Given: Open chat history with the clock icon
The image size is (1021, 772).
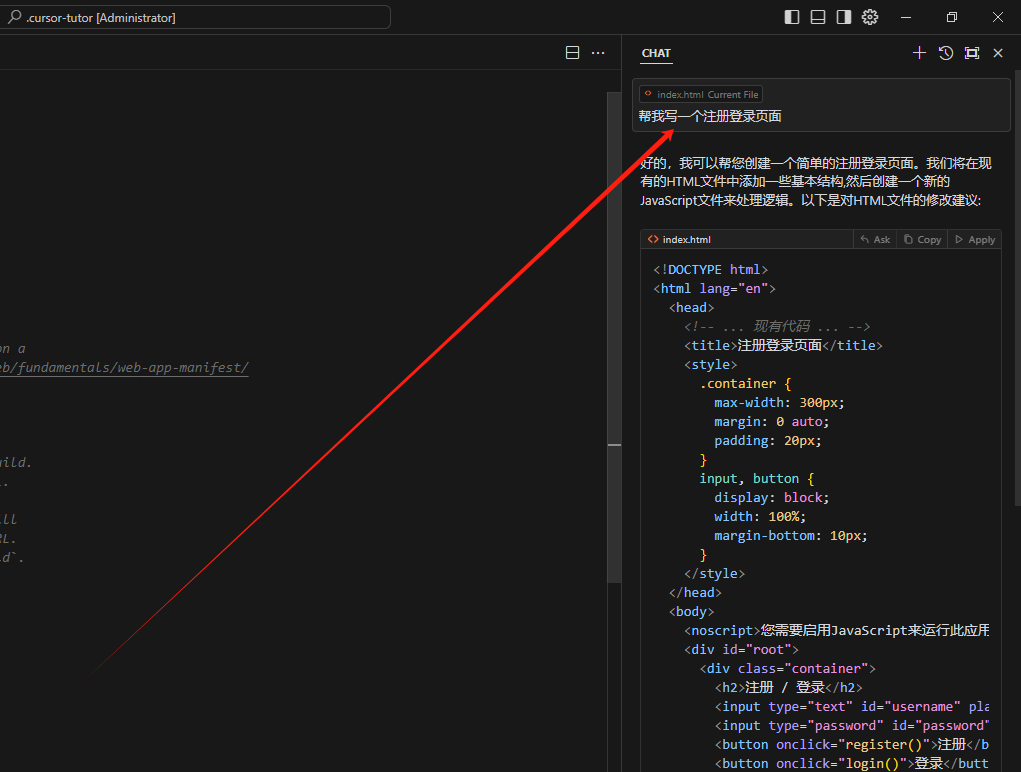Looking at the screenshot, I should pos(945,52).
